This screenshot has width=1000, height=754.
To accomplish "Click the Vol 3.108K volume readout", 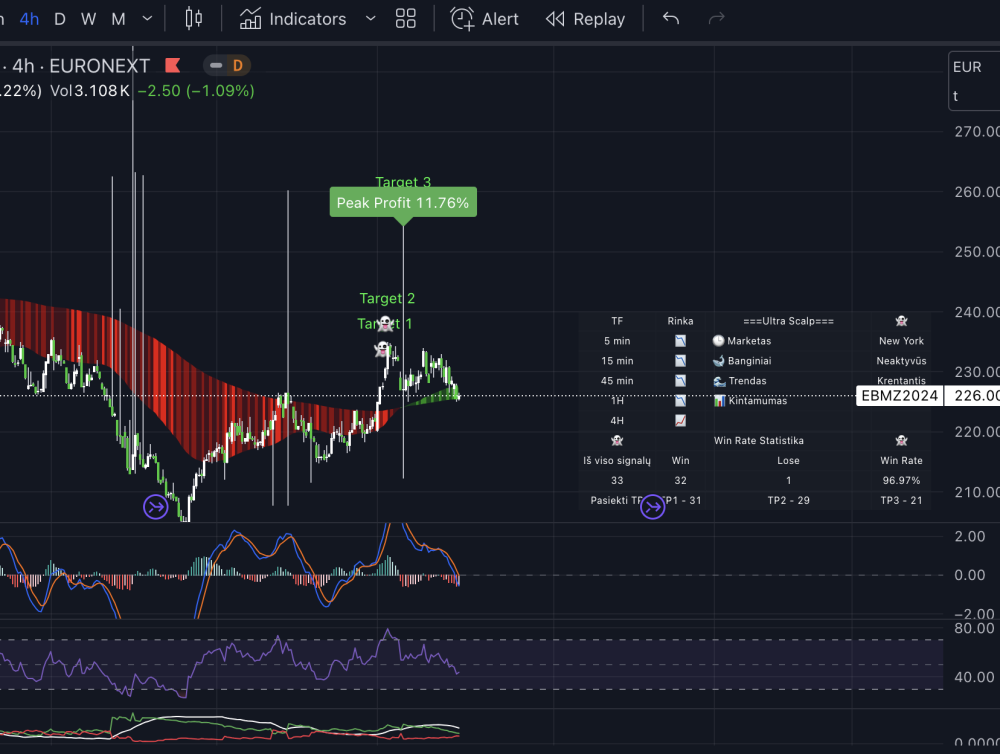I will click(x=90, y=91).
